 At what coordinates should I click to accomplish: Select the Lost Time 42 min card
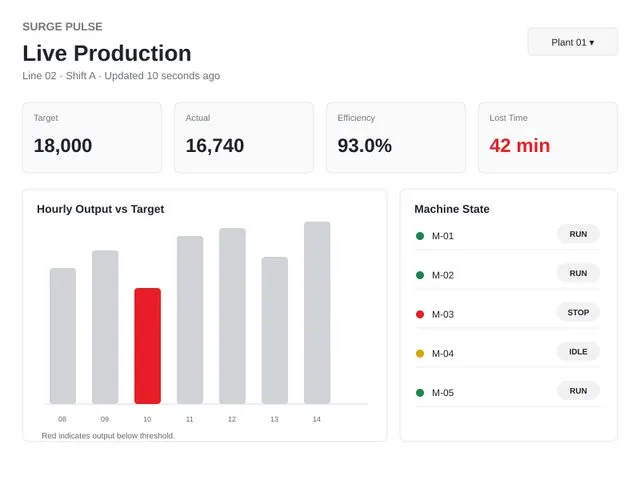(548, 138)
